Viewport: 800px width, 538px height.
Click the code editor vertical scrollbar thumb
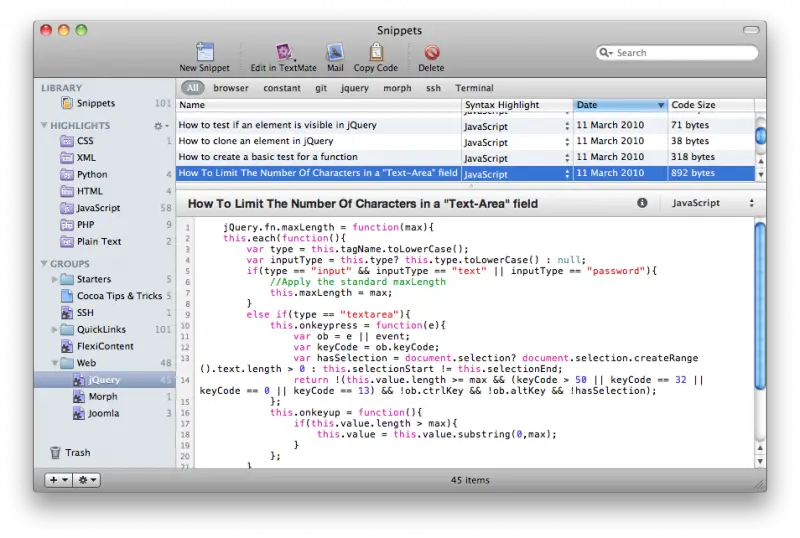[760, 305]
